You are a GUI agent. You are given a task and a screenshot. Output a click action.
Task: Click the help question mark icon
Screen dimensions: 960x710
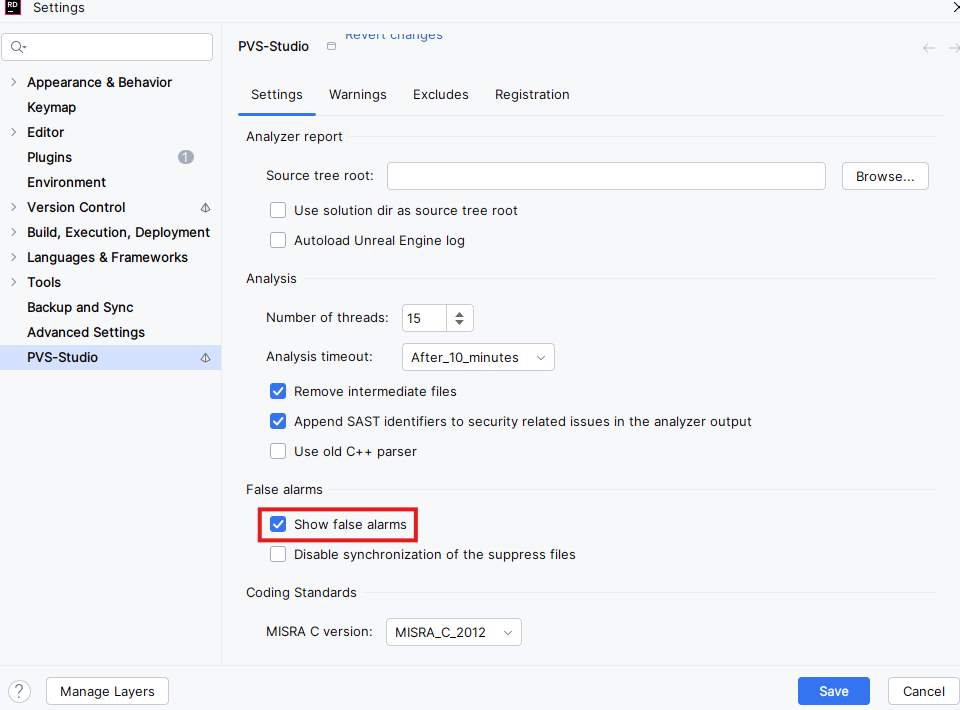[20, 691]
